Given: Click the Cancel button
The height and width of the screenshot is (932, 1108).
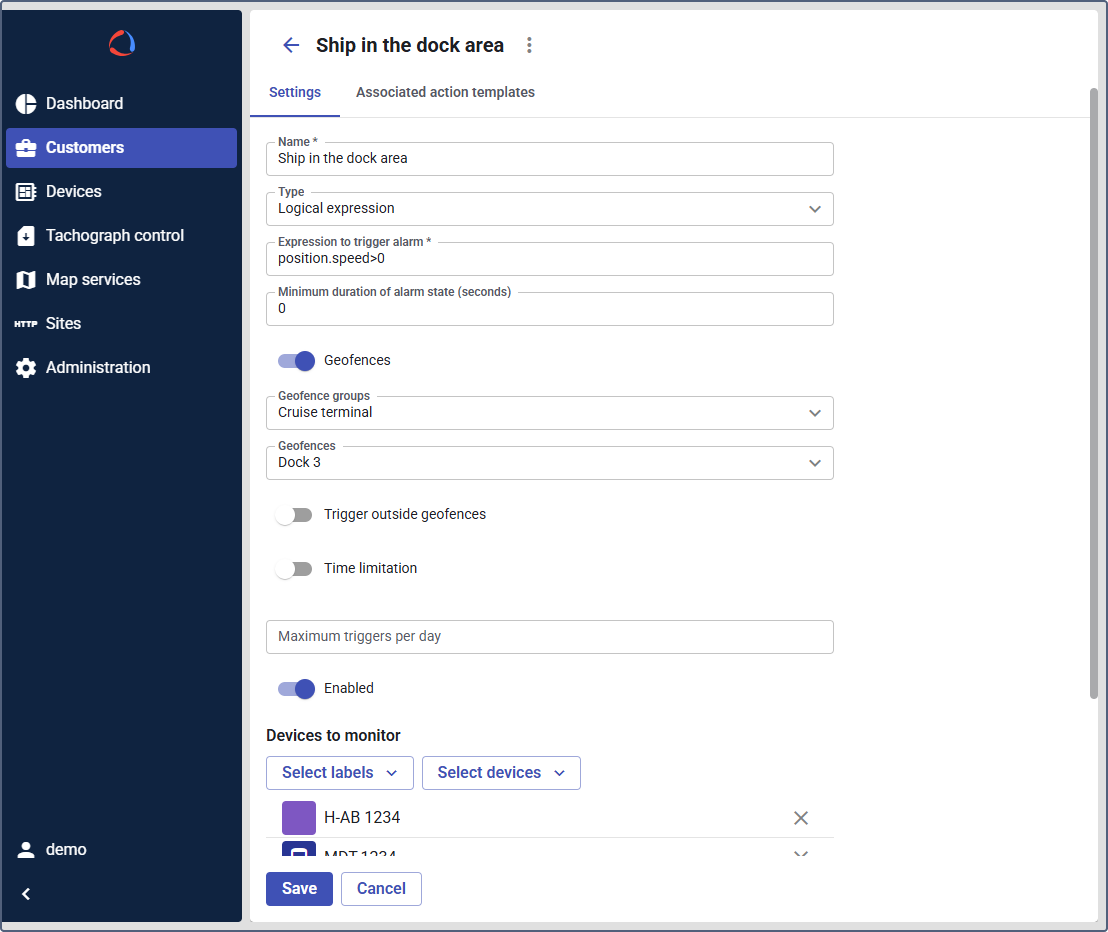Looking at the screenshot, I should tap(381, 889).
